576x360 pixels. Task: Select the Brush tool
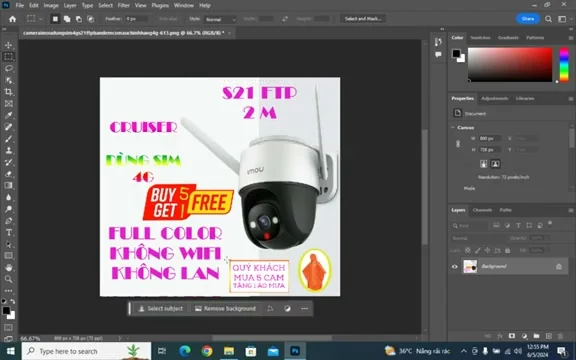[8, 139]
